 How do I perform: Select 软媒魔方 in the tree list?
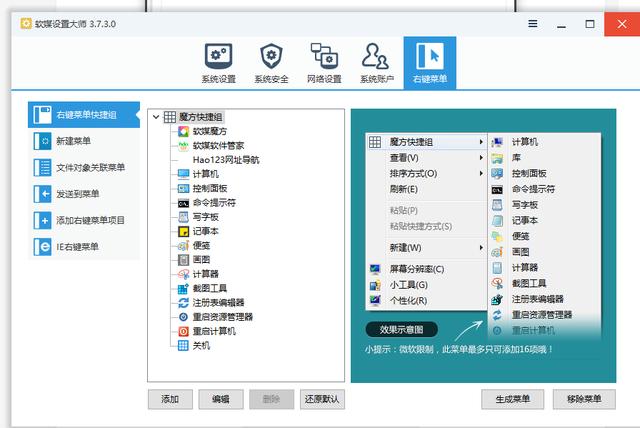(x=208, y=131)
